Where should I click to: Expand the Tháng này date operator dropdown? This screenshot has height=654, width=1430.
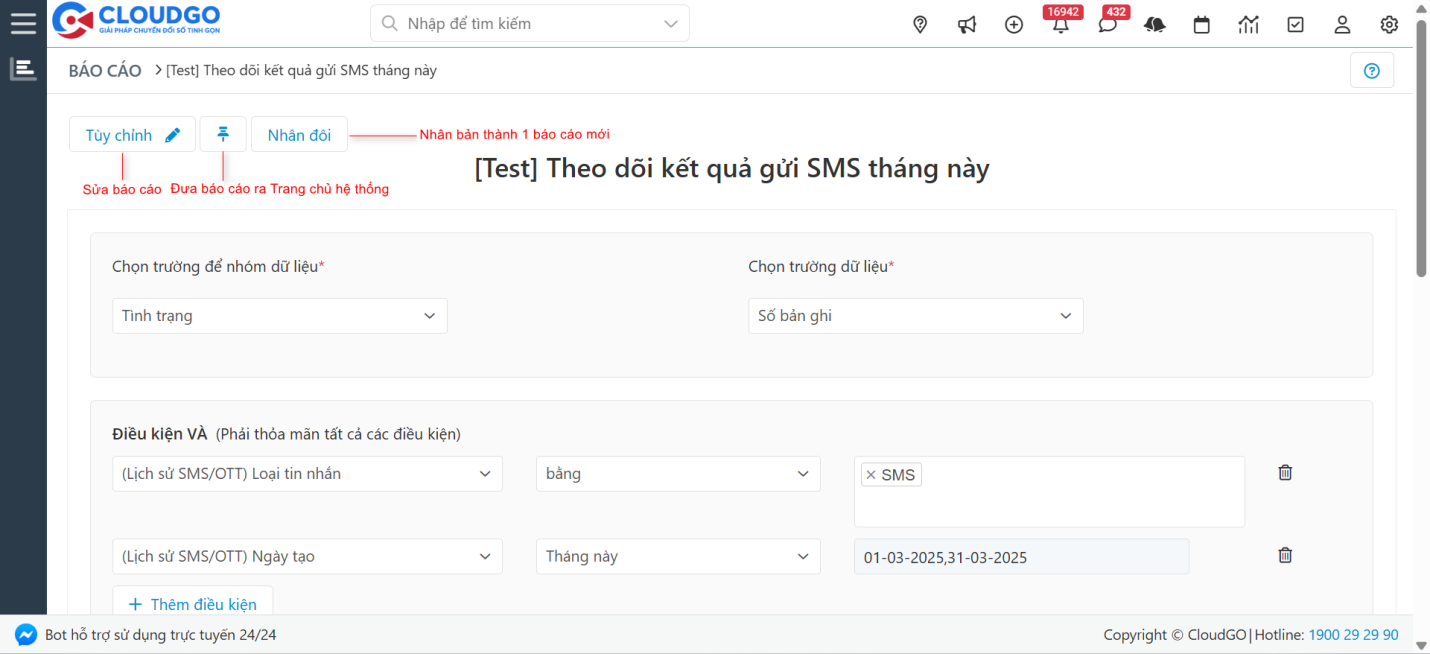click(x=677, y=556)
